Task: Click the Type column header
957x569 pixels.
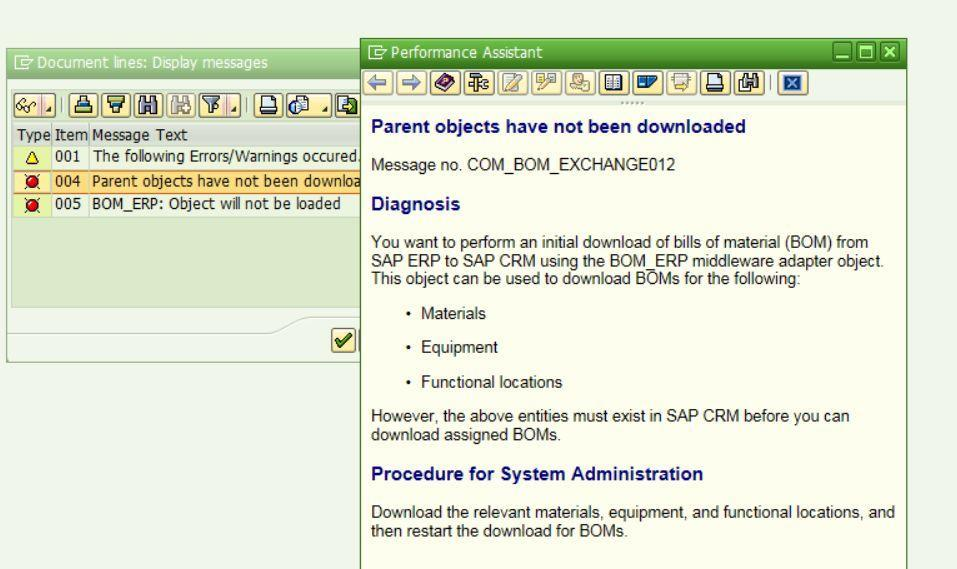Action: pos(33,135)
